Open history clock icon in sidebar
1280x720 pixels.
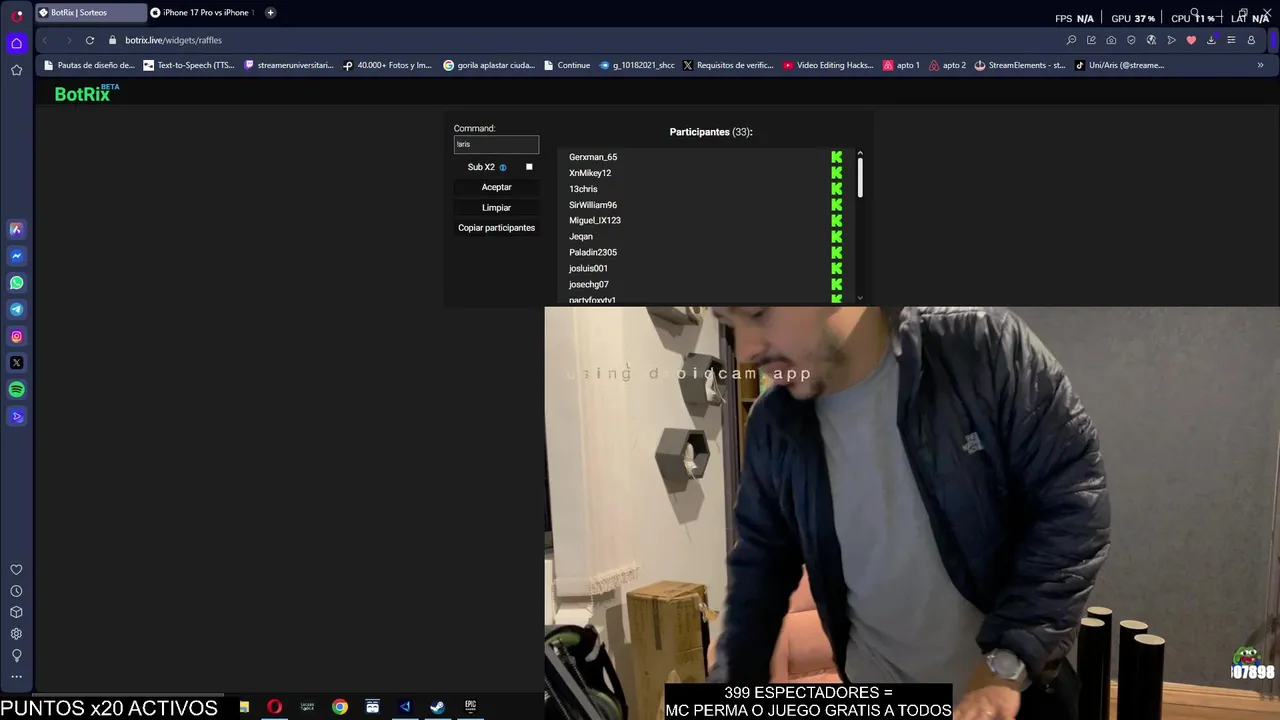(x=16, y=591)
